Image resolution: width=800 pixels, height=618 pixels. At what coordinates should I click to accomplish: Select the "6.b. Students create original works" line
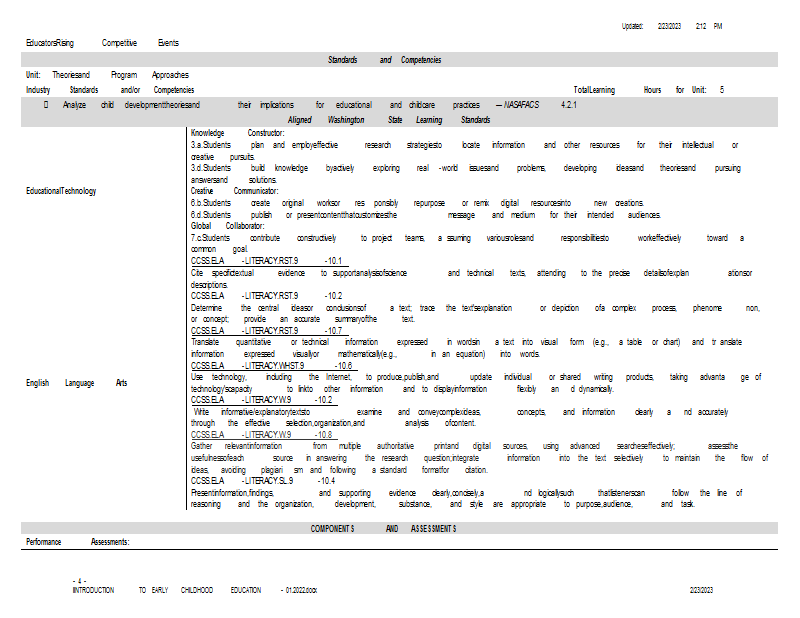(x=417, y=203)
